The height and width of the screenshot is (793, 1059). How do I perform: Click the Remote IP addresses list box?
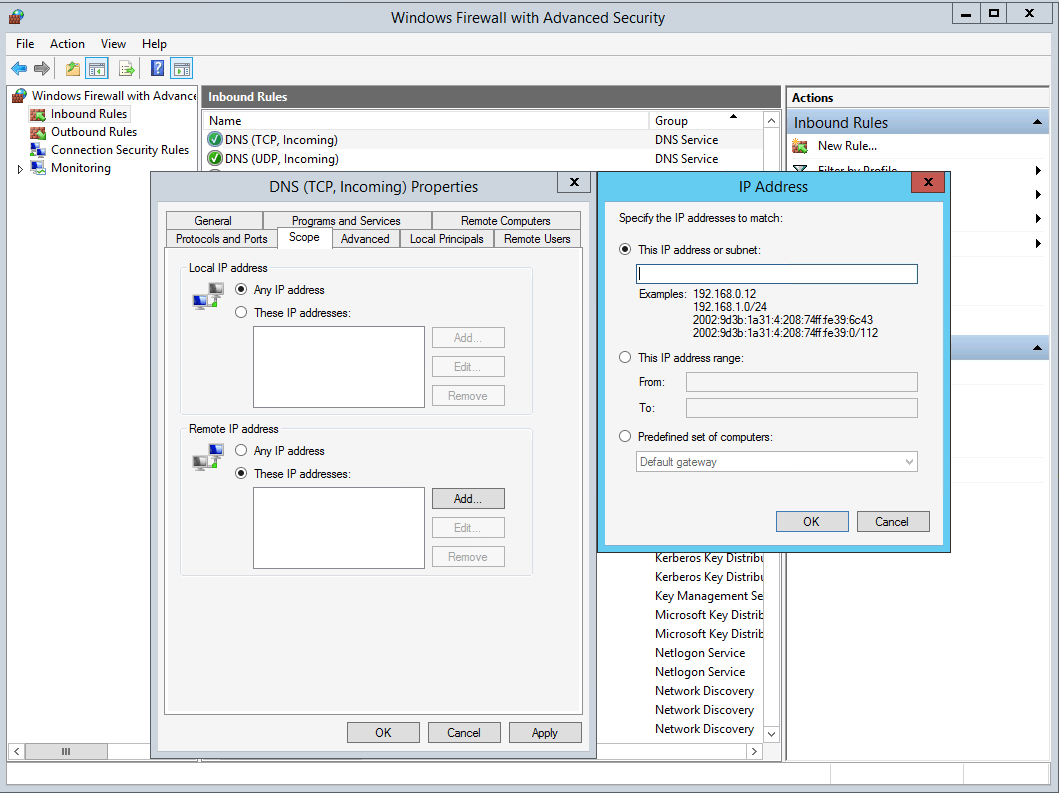pyautogui.click(x=339, y=528)
